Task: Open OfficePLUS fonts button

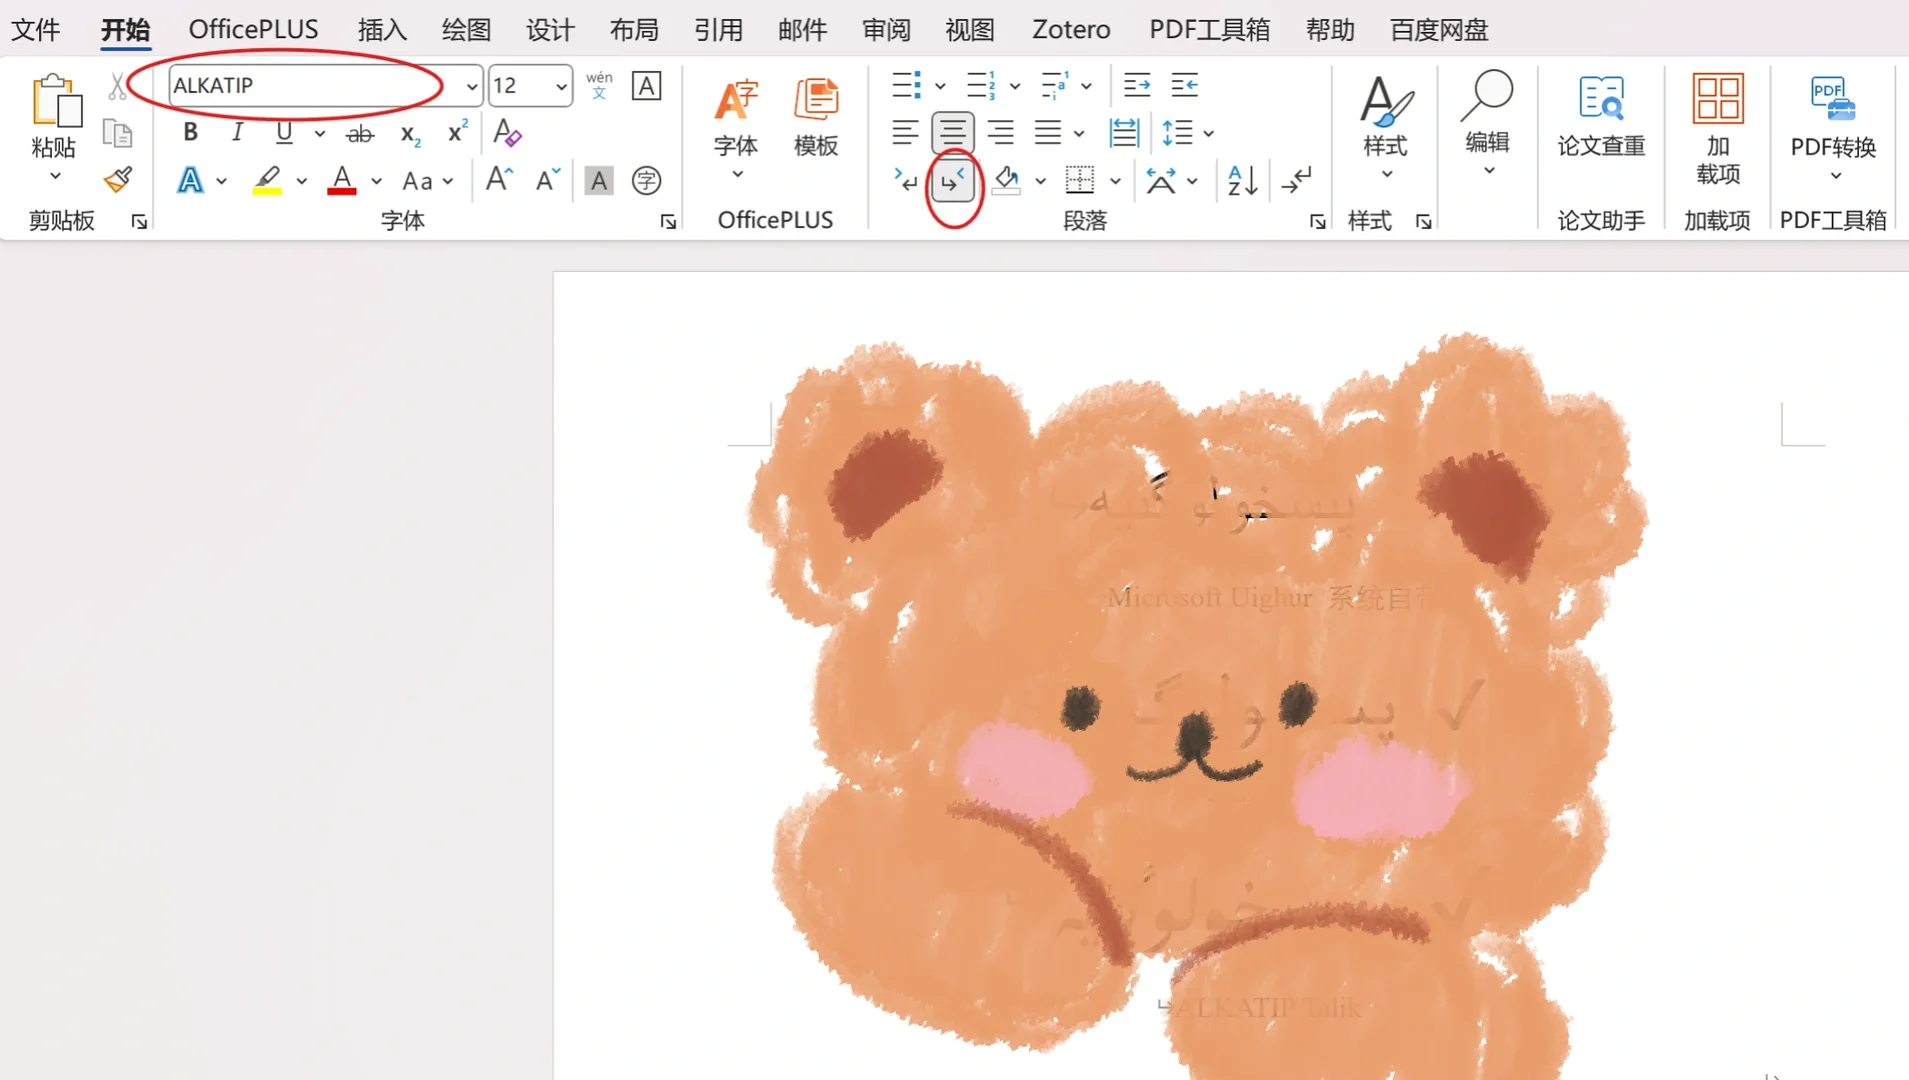Action: (x=736, y=128)
